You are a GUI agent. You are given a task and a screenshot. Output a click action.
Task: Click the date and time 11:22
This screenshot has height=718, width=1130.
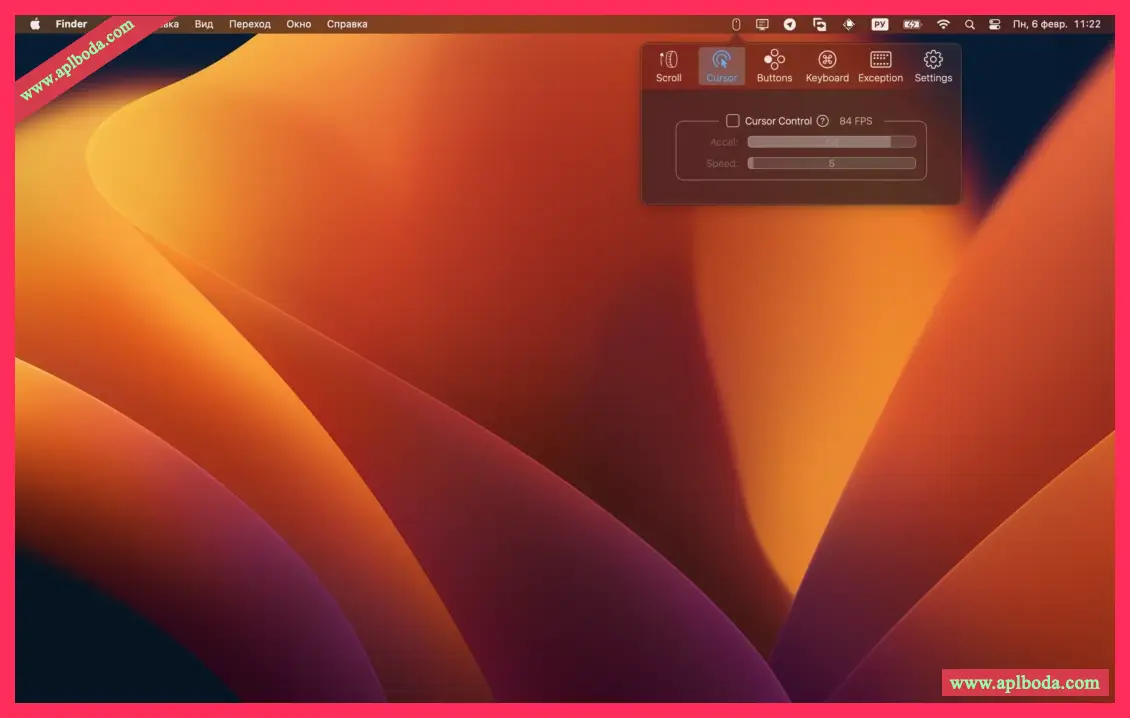[1056, 24]
